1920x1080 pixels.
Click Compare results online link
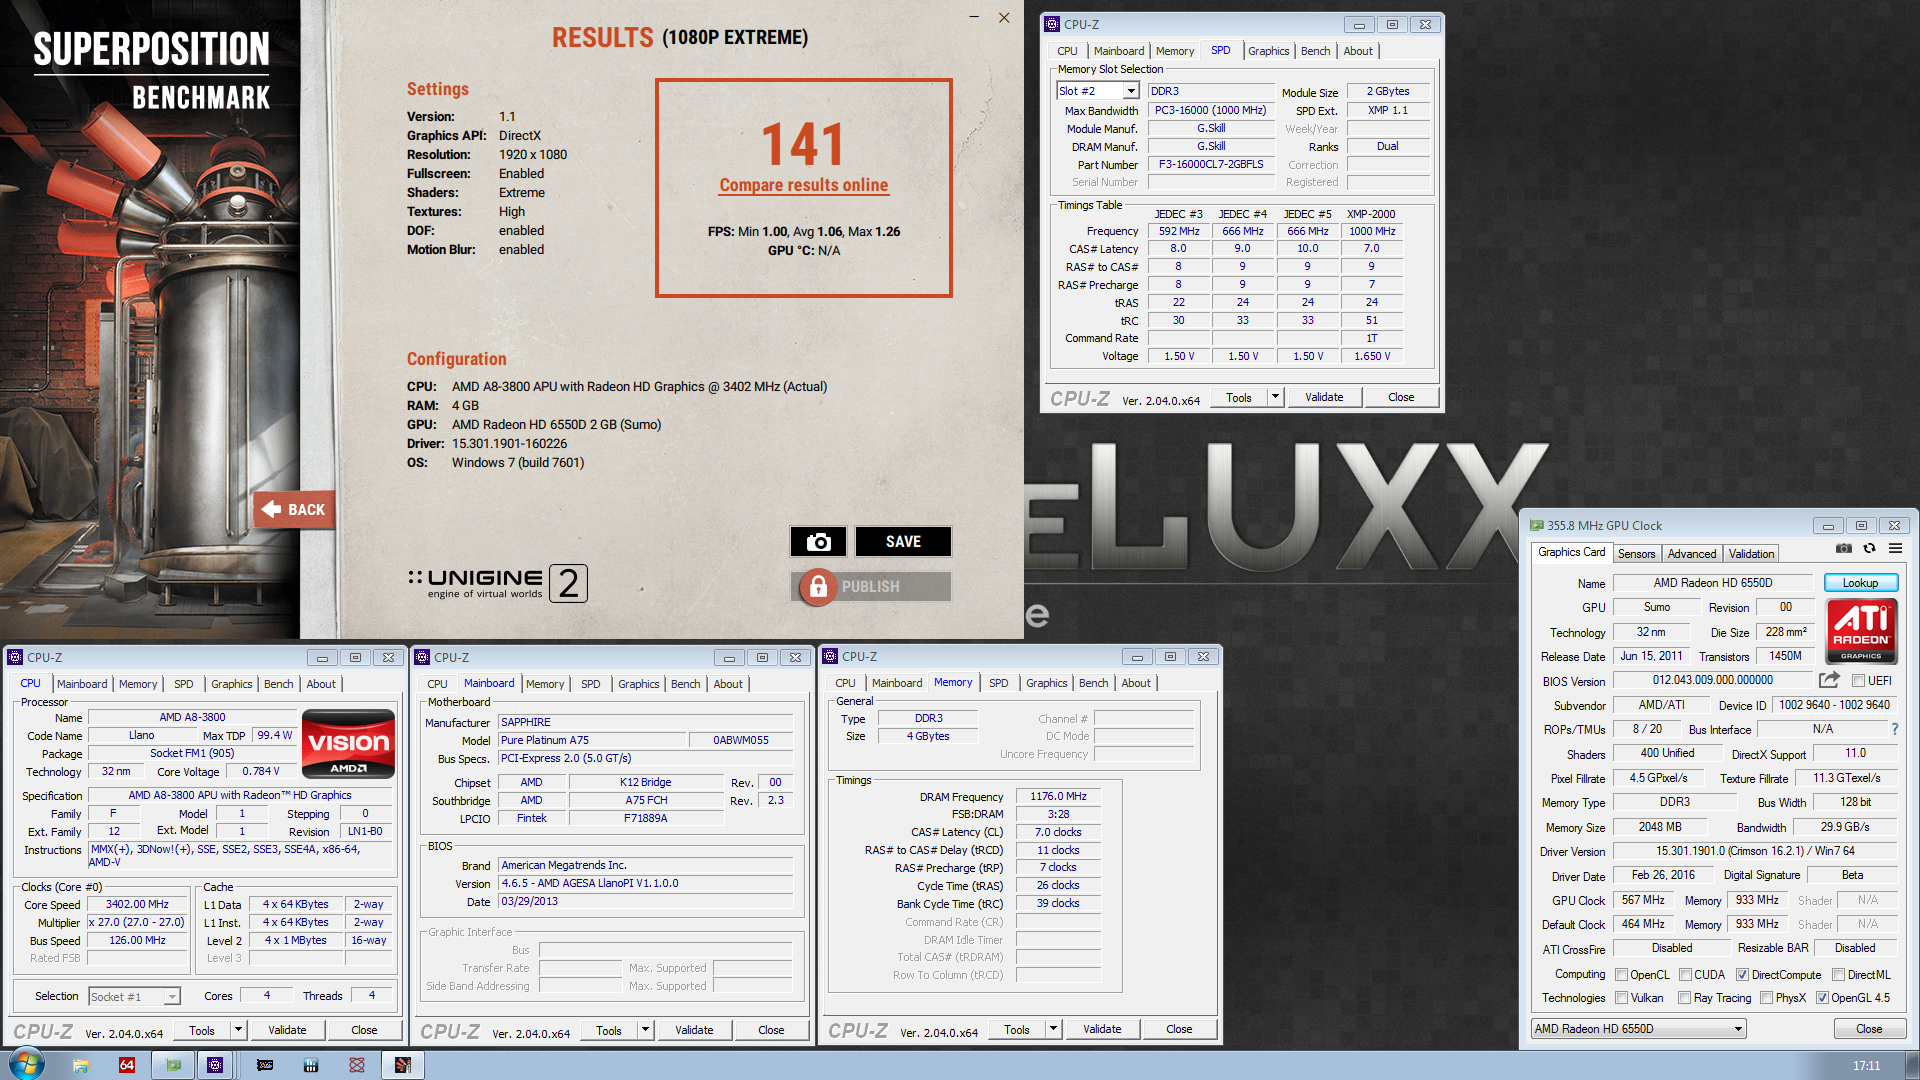804,185
